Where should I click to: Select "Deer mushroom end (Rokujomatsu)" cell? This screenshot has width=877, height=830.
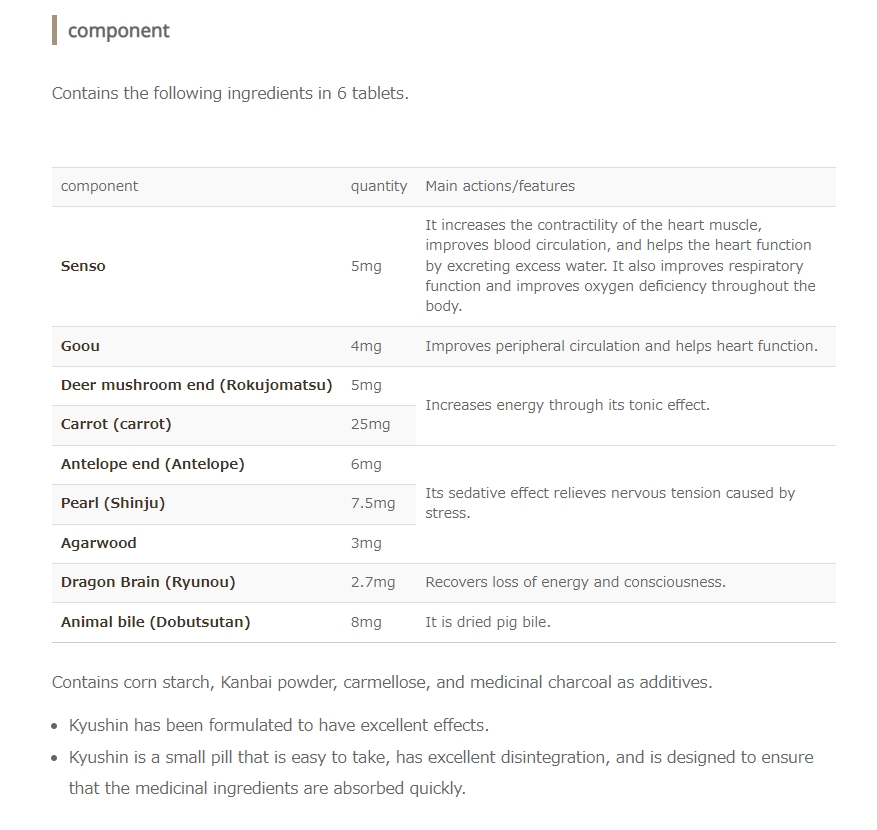click(196, 385)
